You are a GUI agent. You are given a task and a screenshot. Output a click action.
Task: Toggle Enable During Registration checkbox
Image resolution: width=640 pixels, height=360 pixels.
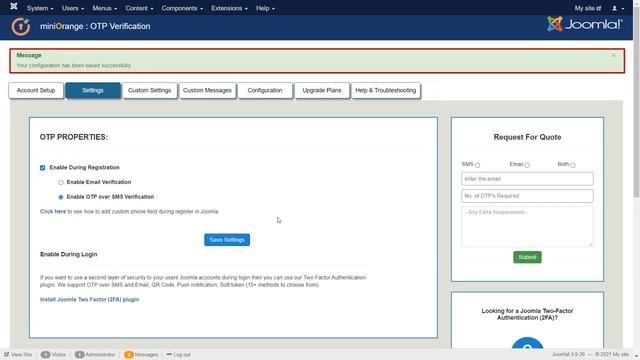(42, 168)
